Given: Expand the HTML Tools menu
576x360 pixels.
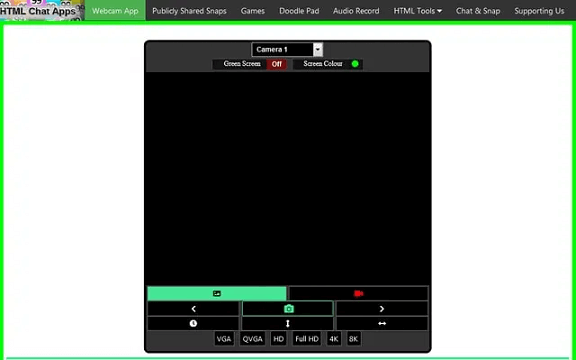Looking at the screenshot, I should tap(417, 11).
